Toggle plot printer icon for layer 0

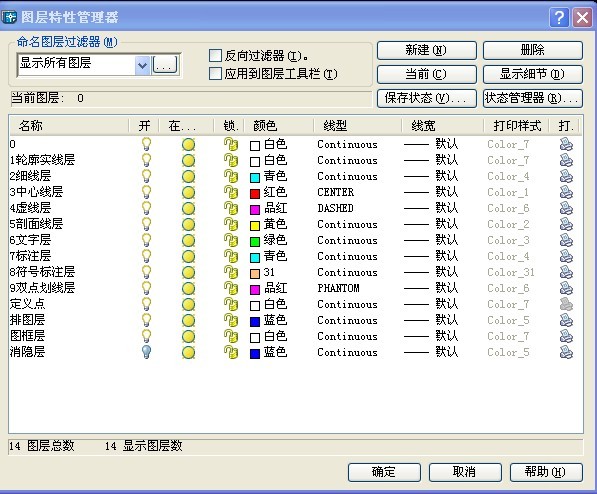(566, 144)
